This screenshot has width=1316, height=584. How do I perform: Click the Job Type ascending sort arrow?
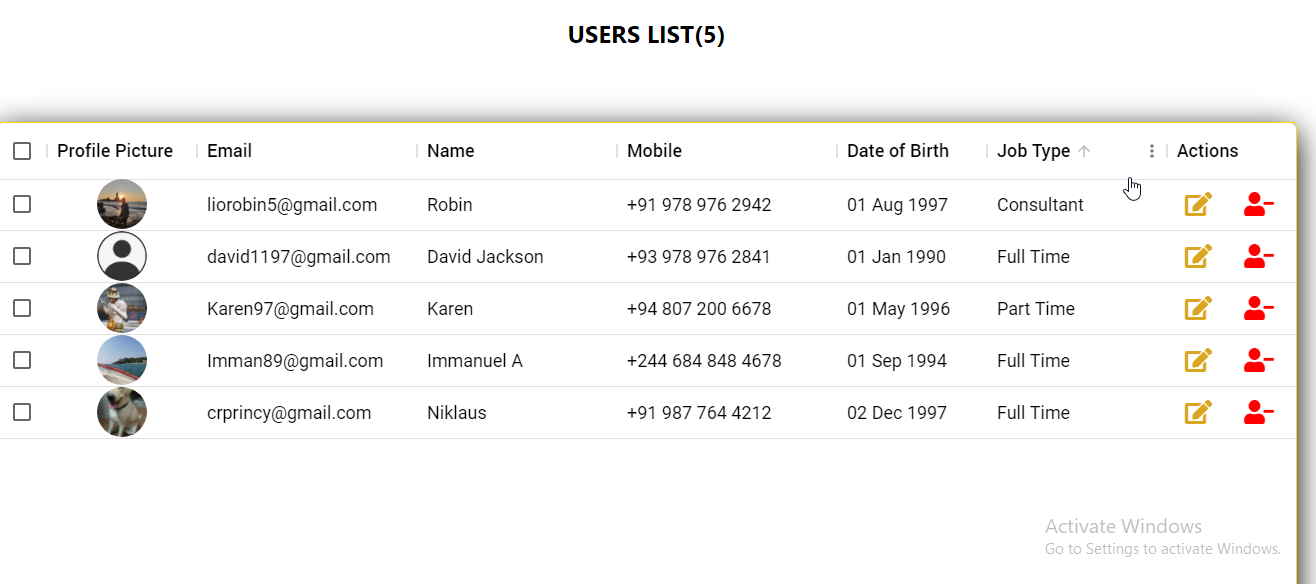tap(1084, 151)
